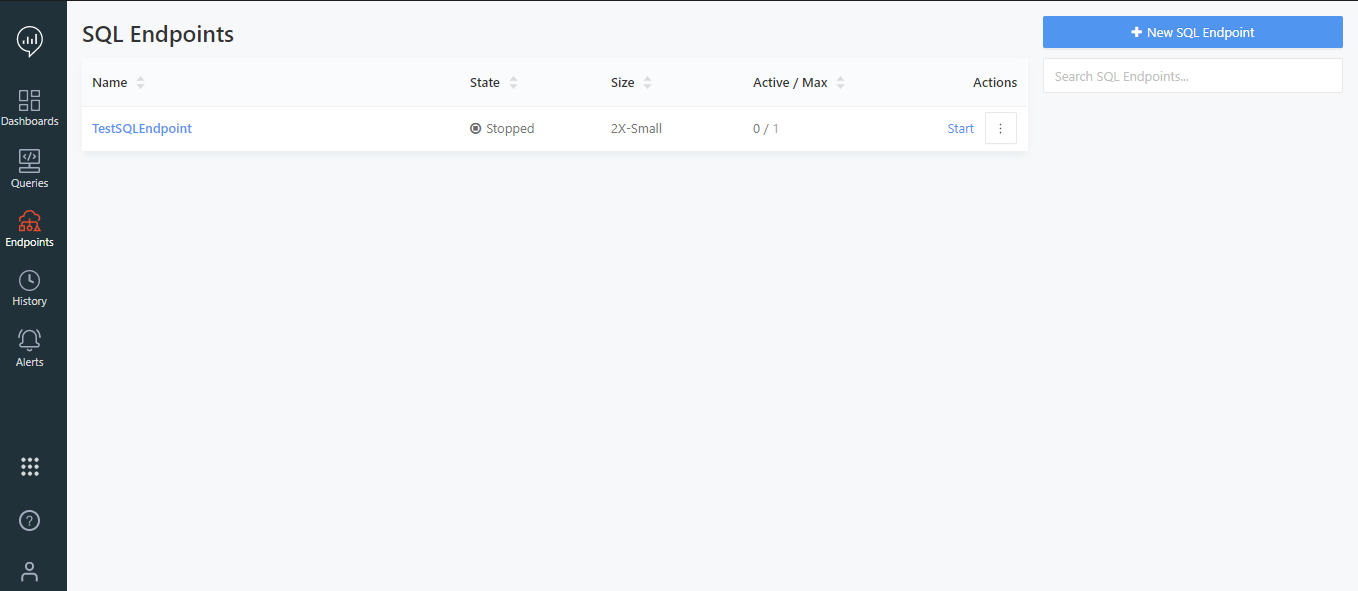
Task: Click the SQL Endpoints page heading
Action: click(158, 34)
